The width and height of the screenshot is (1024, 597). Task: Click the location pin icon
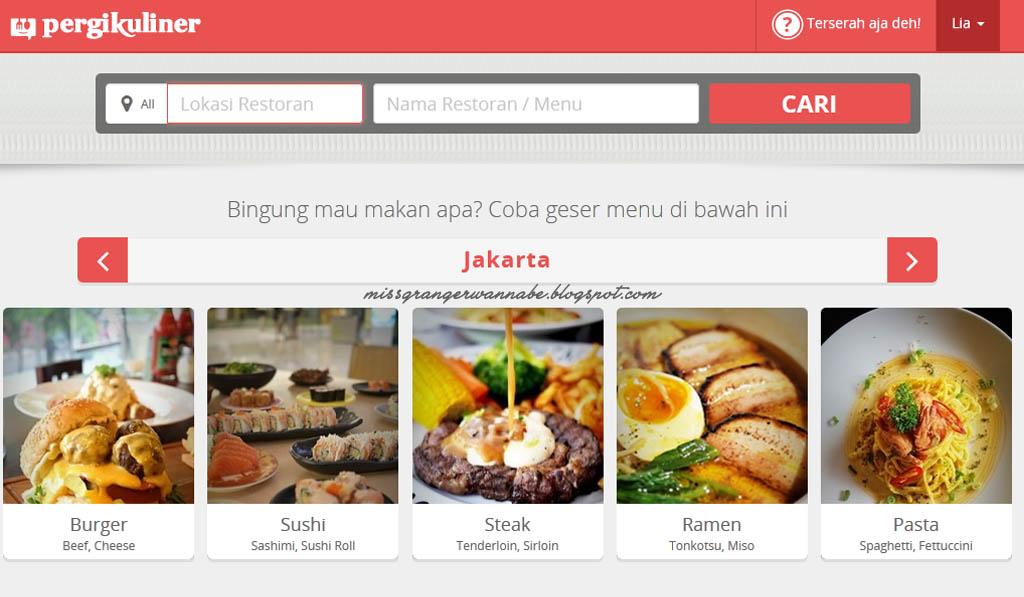tap(127, 104)
